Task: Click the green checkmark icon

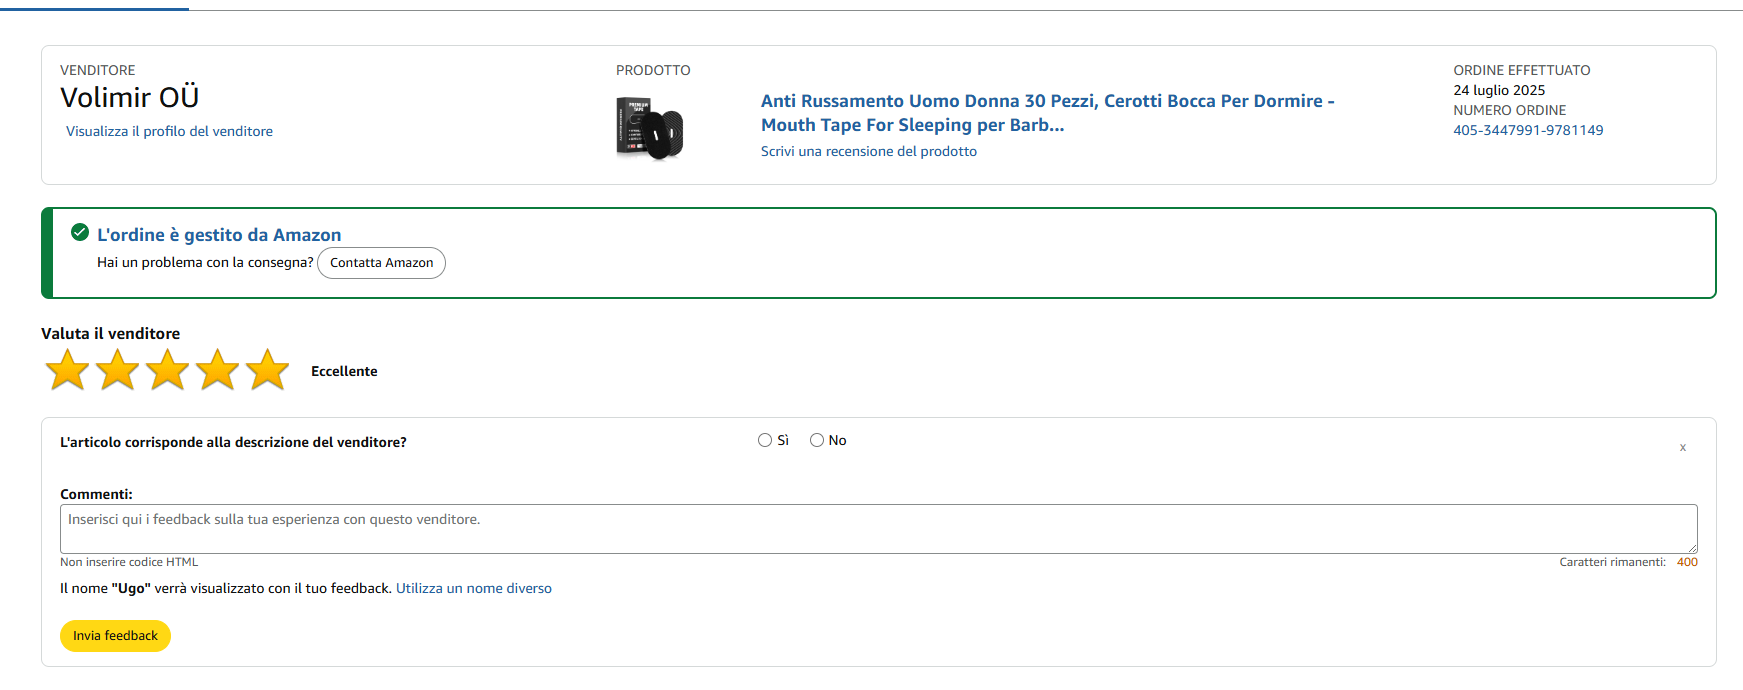Action: pyautogui.click(x=80, y=233)
